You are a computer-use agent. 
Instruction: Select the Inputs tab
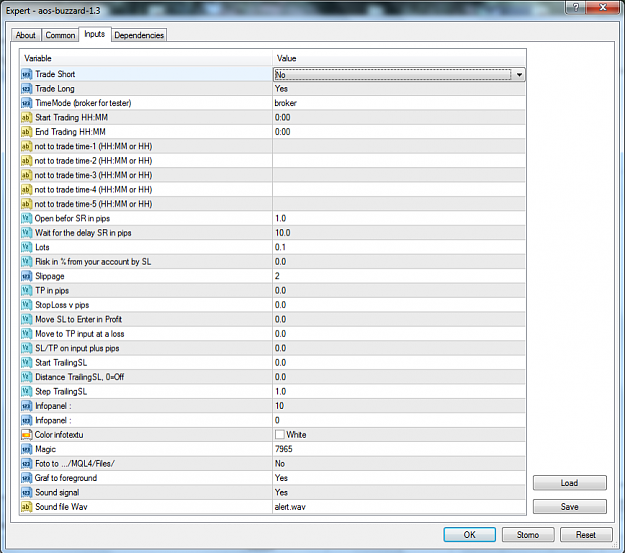(94, 34)
